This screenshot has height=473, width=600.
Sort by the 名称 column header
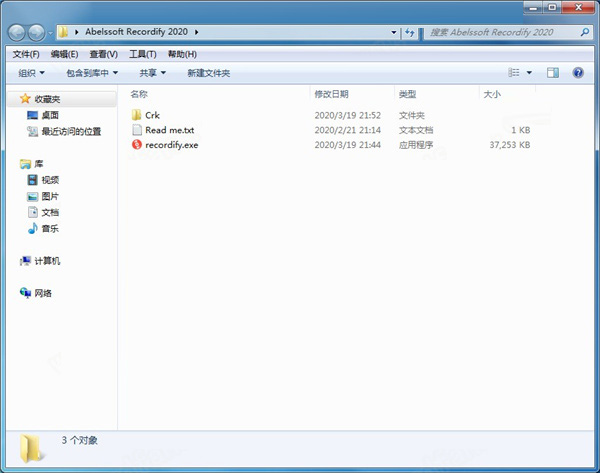pyautogui.click(x=139, y=94)
